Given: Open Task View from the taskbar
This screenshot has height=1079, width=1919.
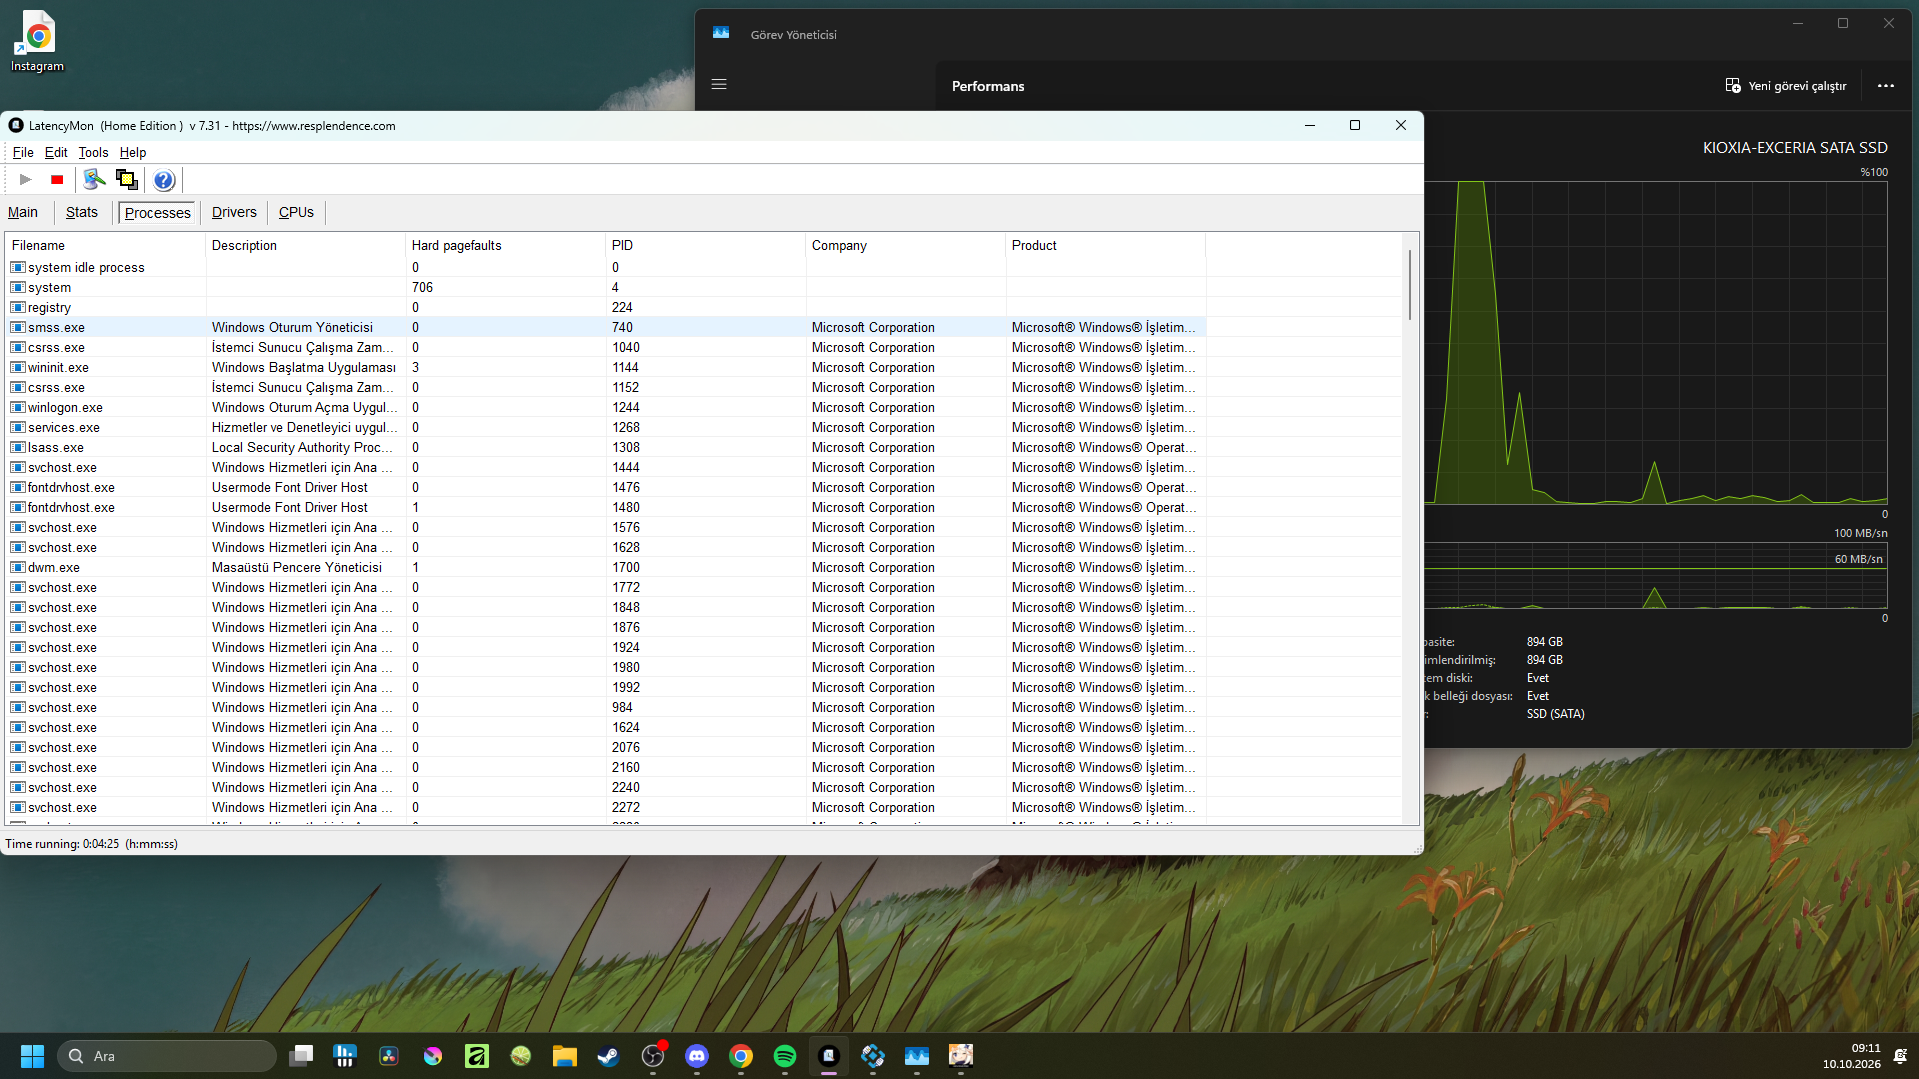Looking at the screenshot, I should point(301,1056).
